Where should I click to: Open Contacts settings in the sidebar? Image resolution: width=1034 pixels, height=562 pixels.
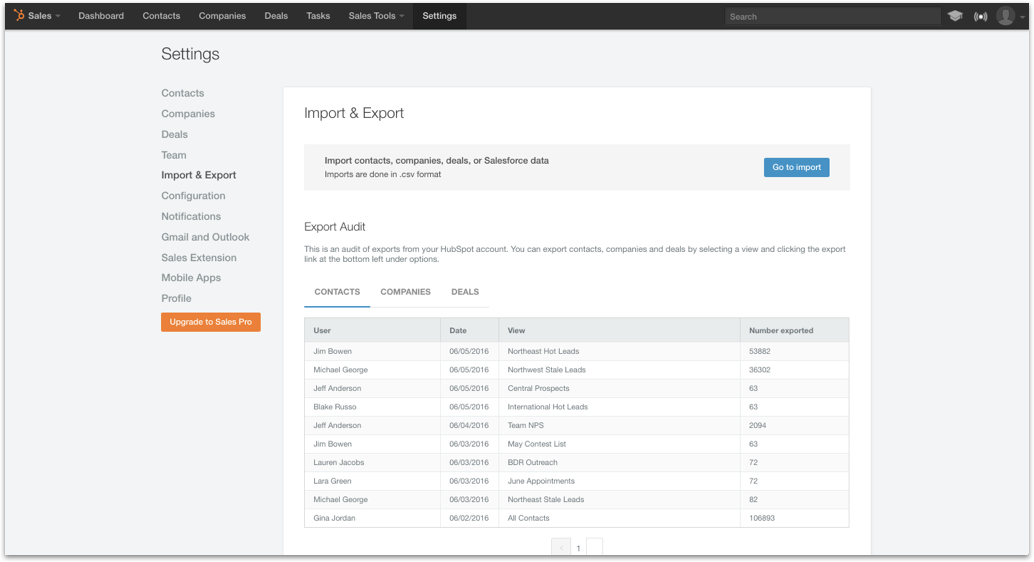(183, 93)
